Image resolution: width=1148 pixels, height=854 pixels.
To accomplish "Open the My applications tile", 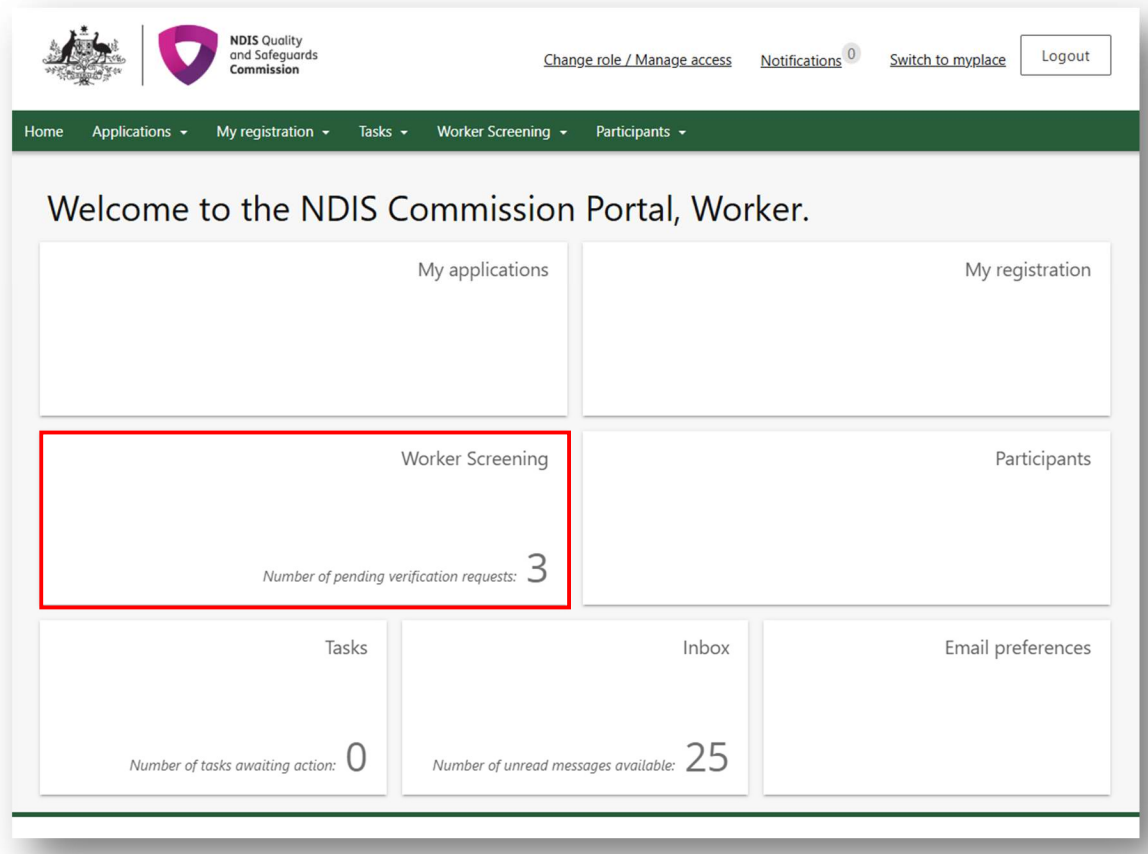I will coord(303,328).
